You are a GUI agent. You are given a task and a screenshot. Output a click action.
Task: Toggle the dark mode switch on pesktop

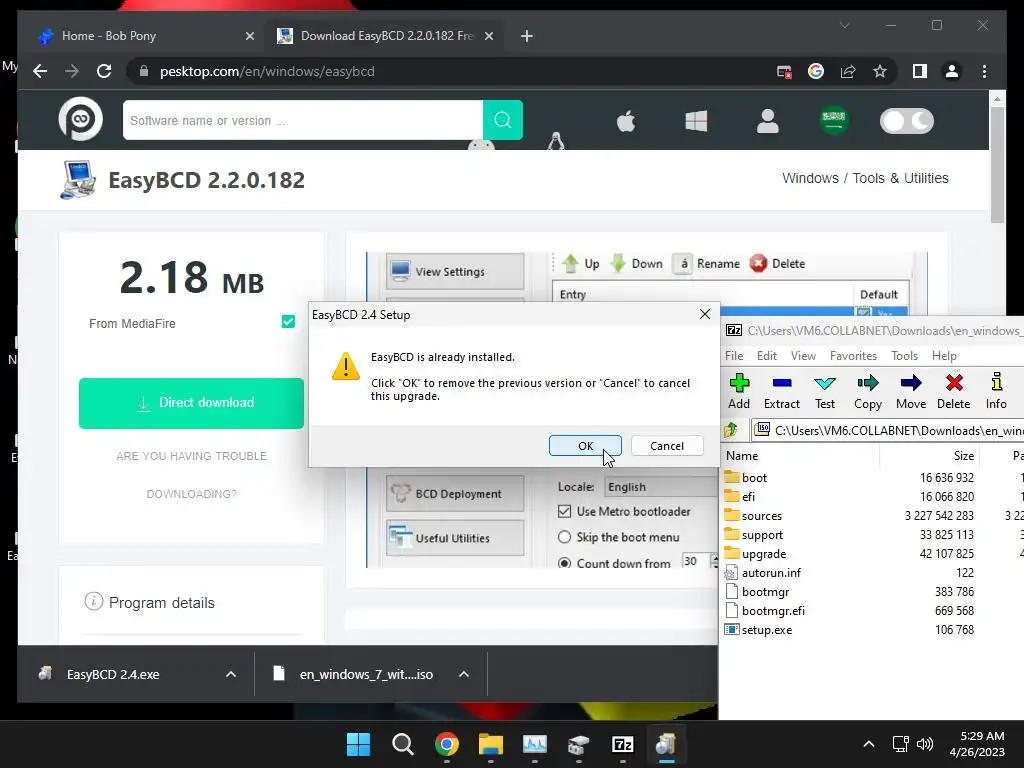[x=906, y=121]
